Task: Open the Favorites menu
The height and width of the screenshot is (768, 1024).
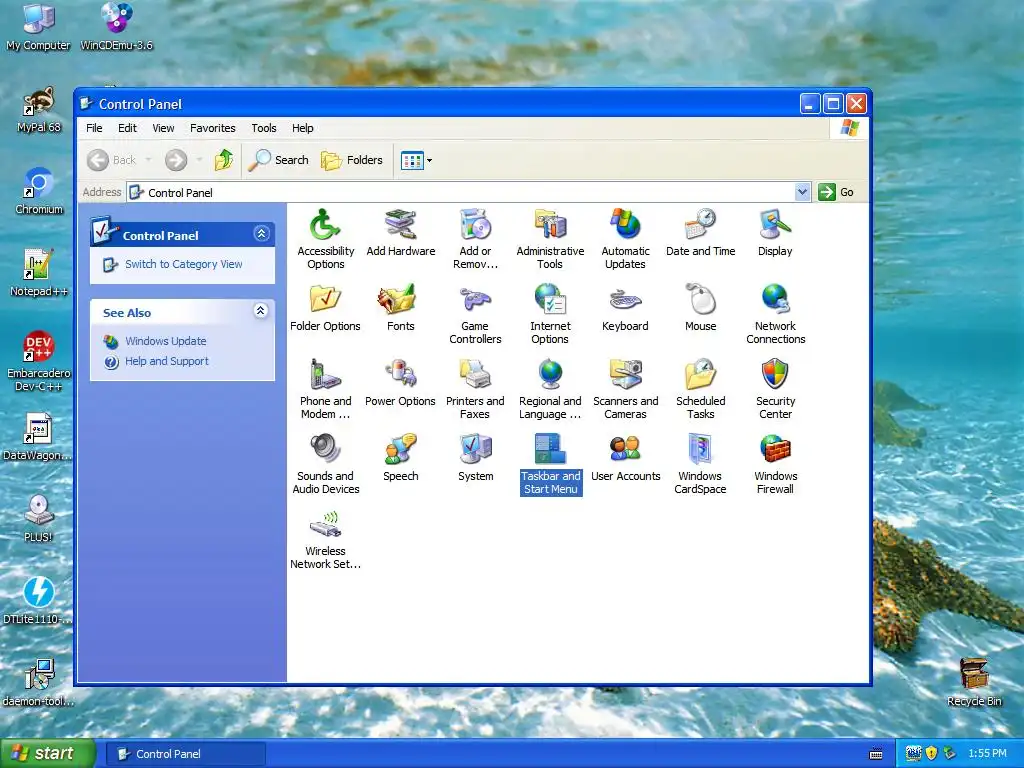Action: pyautogui.click(x=212, y=128)
